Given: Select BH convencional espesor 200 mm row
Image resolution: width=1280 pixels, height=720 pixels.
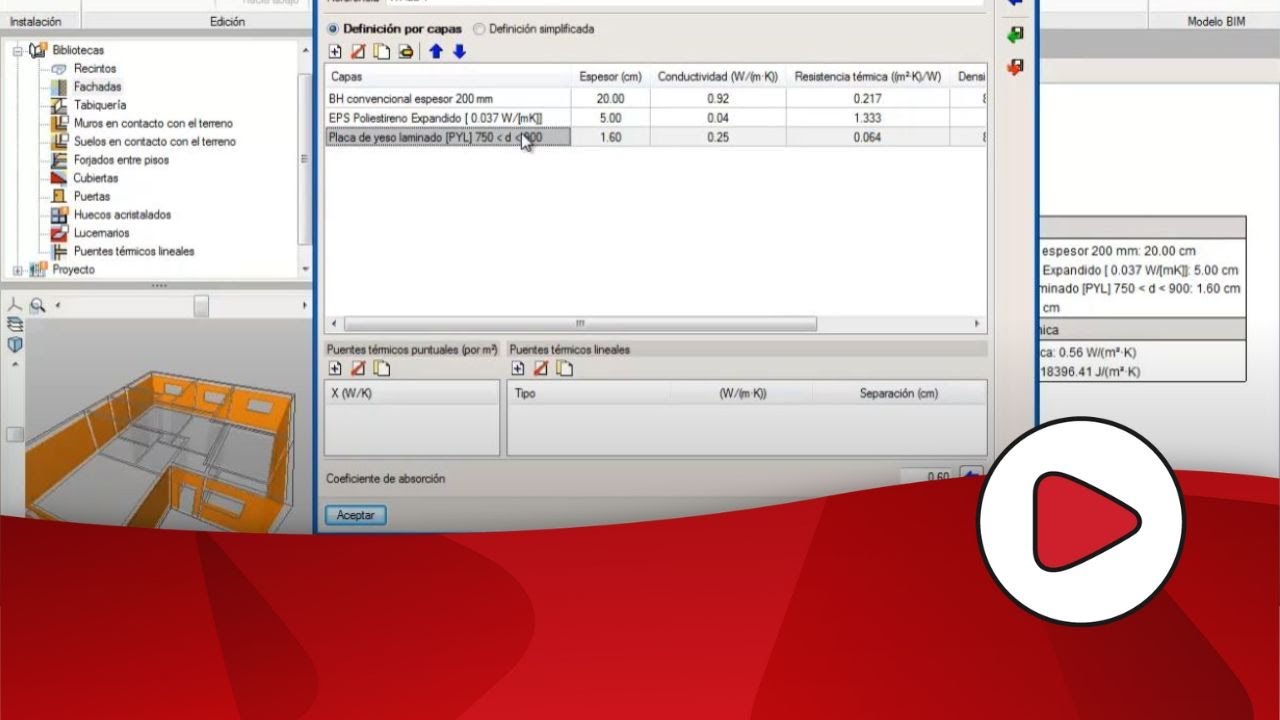Looking at the screenshot, I should (x=655, y=99).
